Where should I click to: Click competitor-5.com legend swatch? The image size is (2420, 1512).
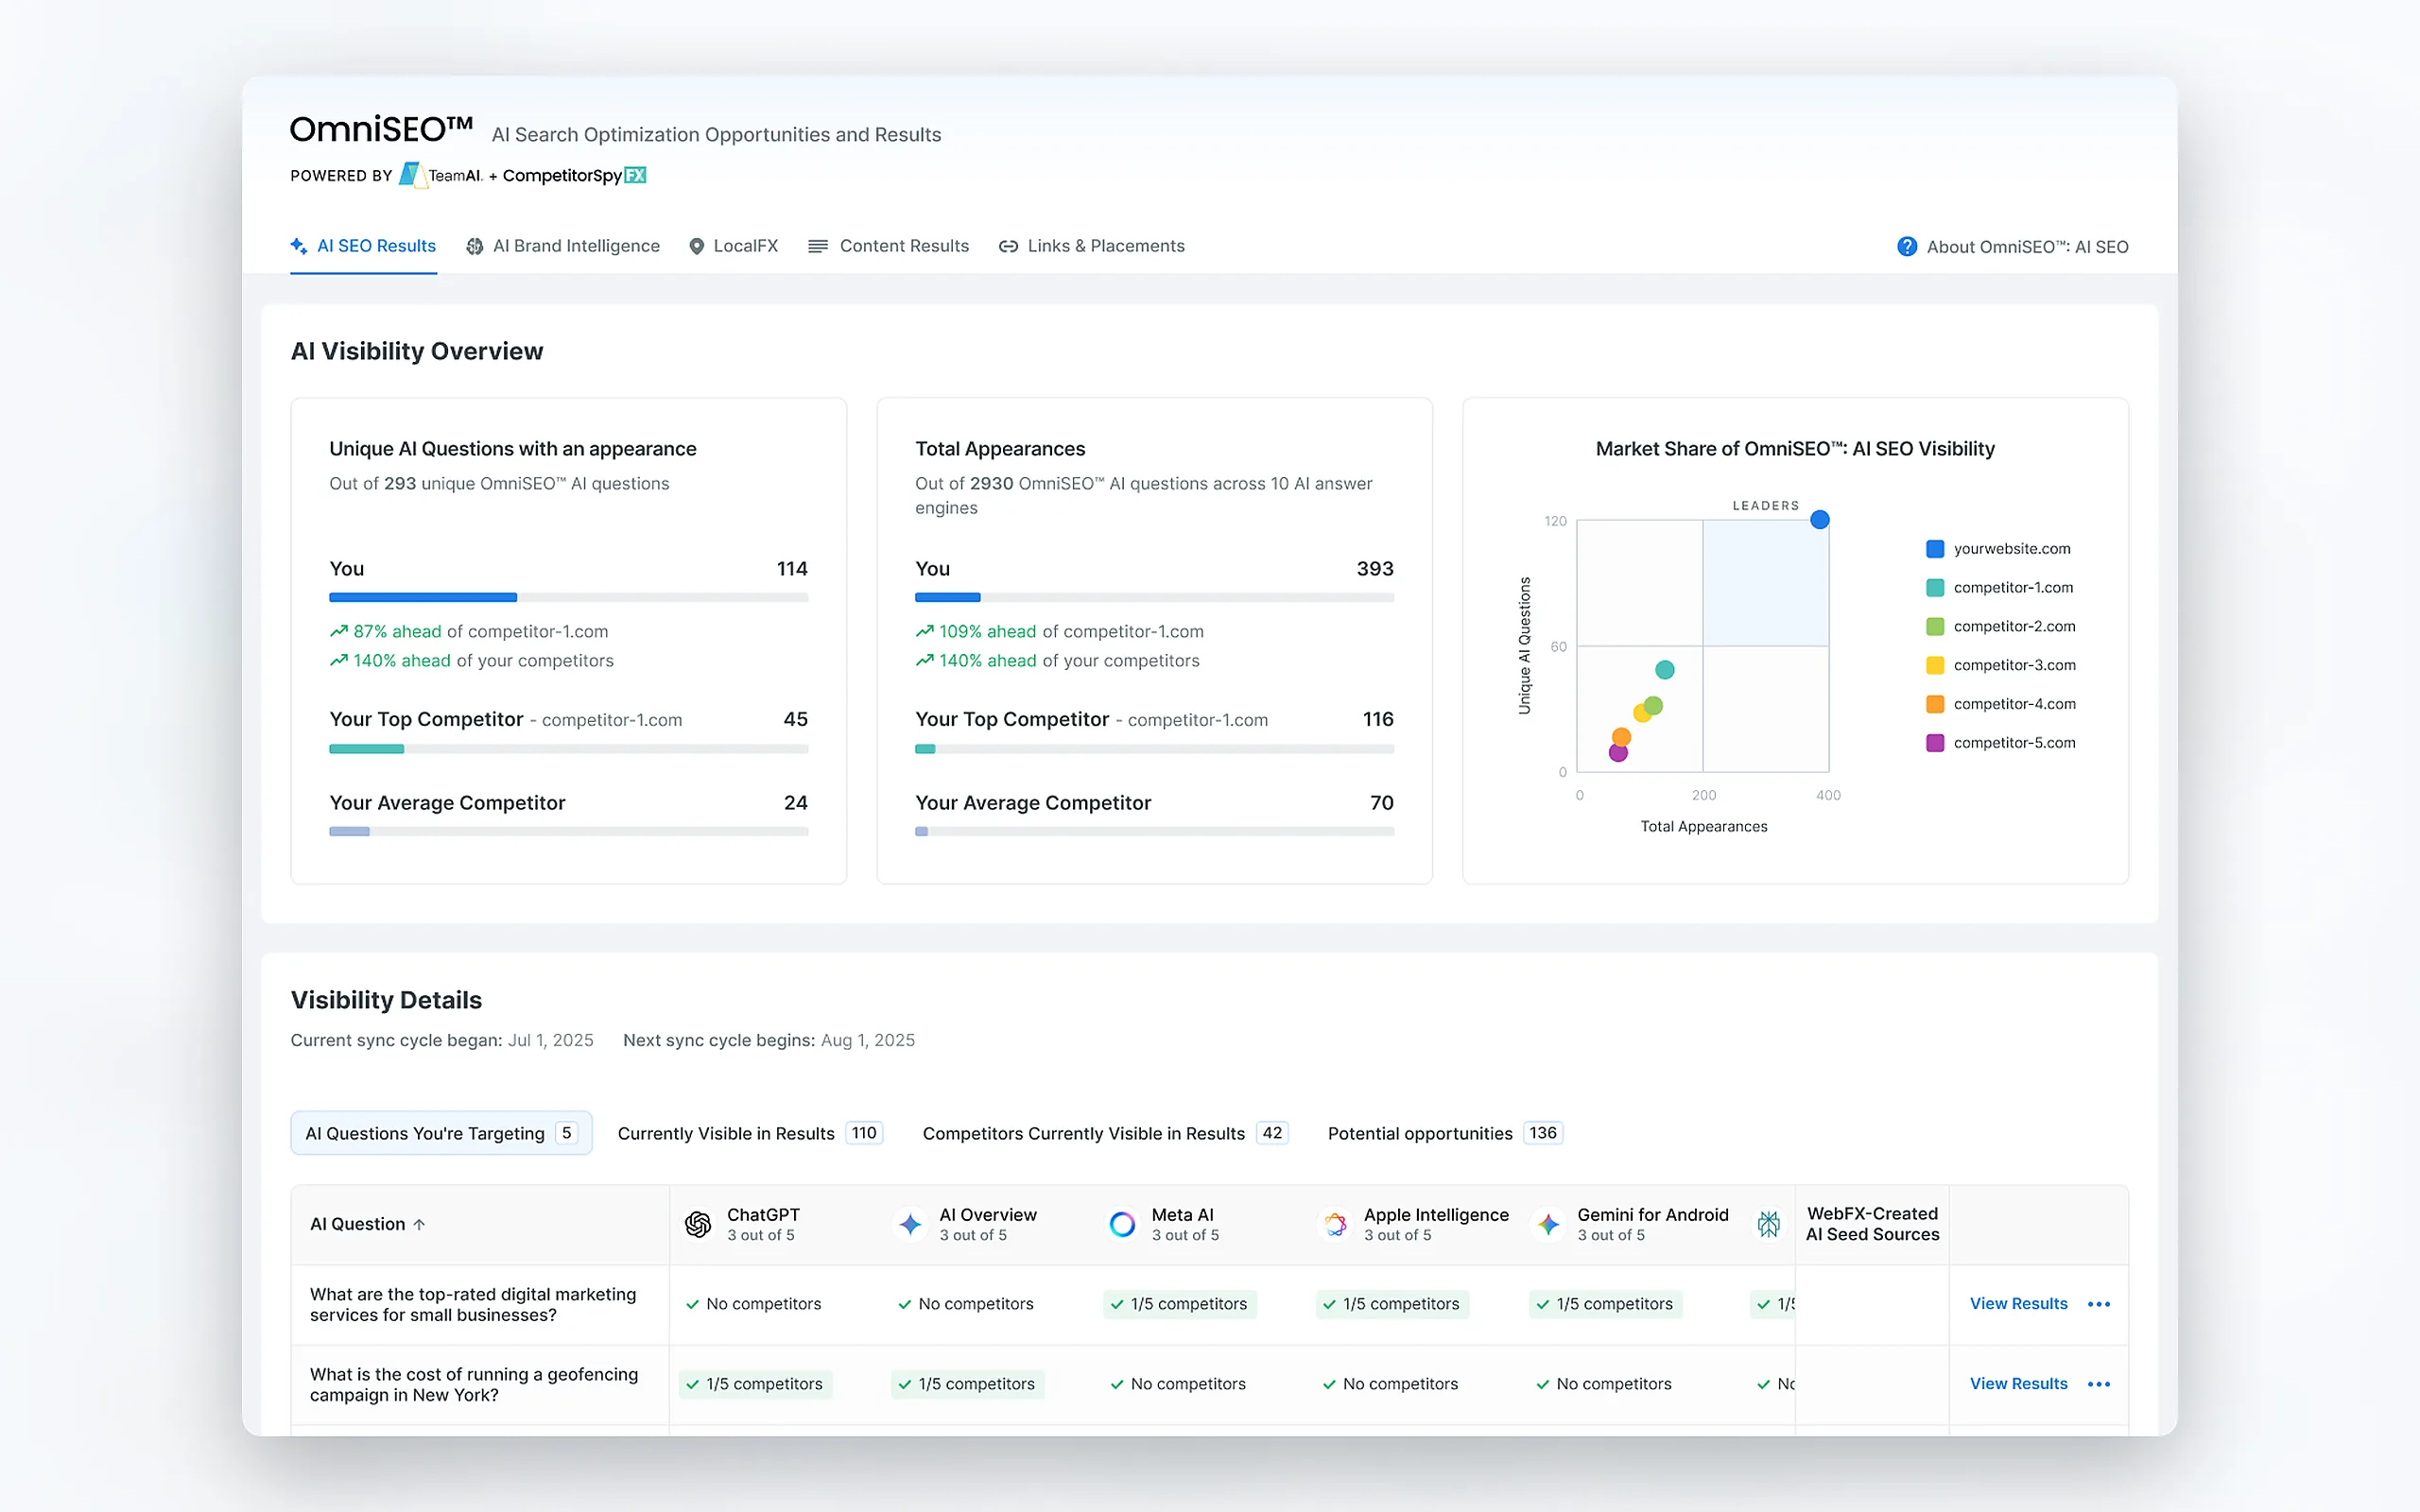(x=1935, y=743)
